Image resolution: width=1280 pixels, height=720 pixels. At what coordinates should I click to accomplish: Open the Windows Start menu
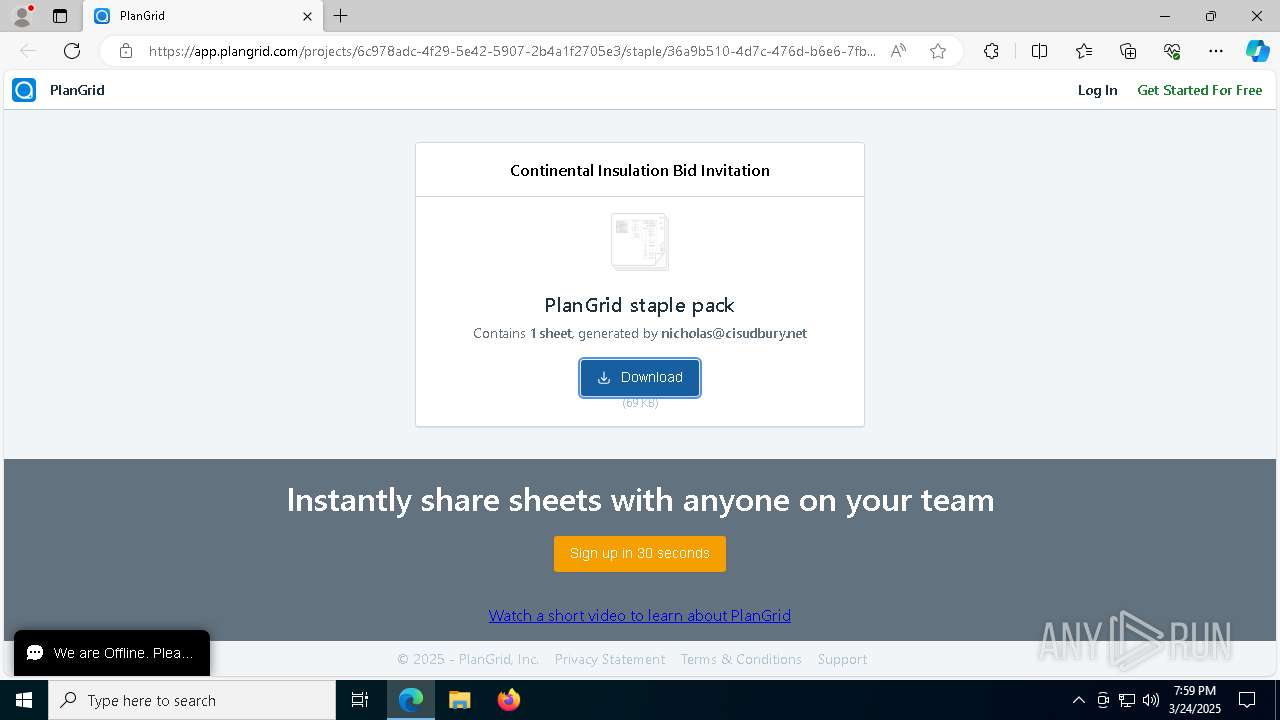coord(24,700)
